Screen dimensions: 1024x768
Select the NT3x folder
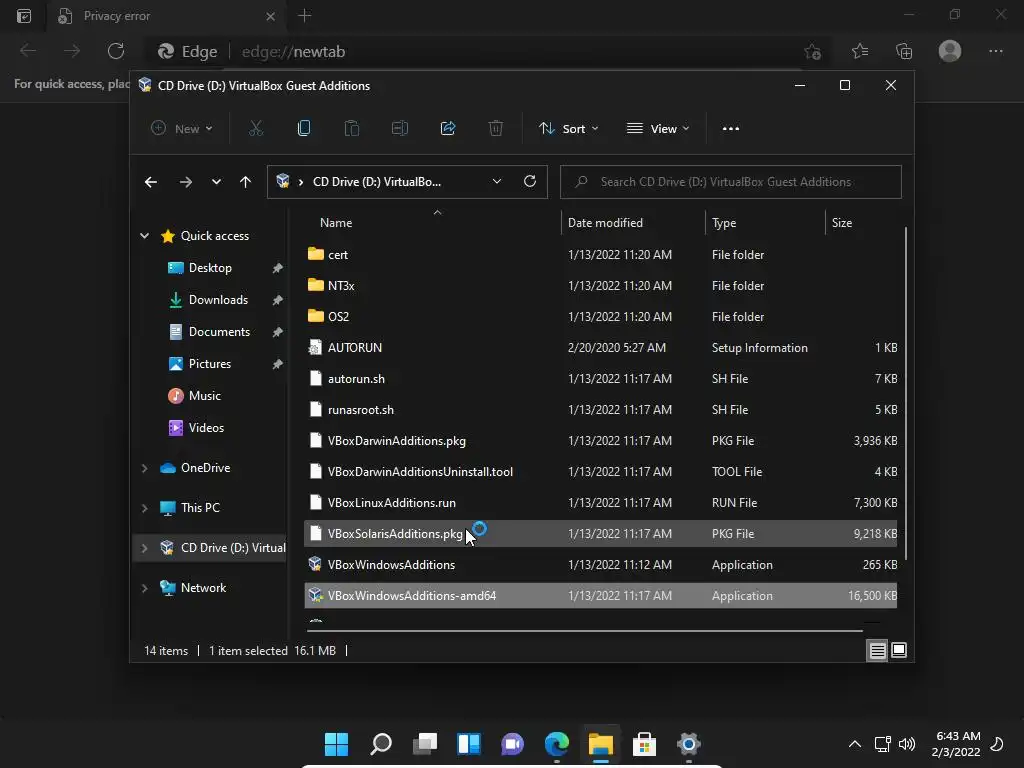tap(601, 285)
